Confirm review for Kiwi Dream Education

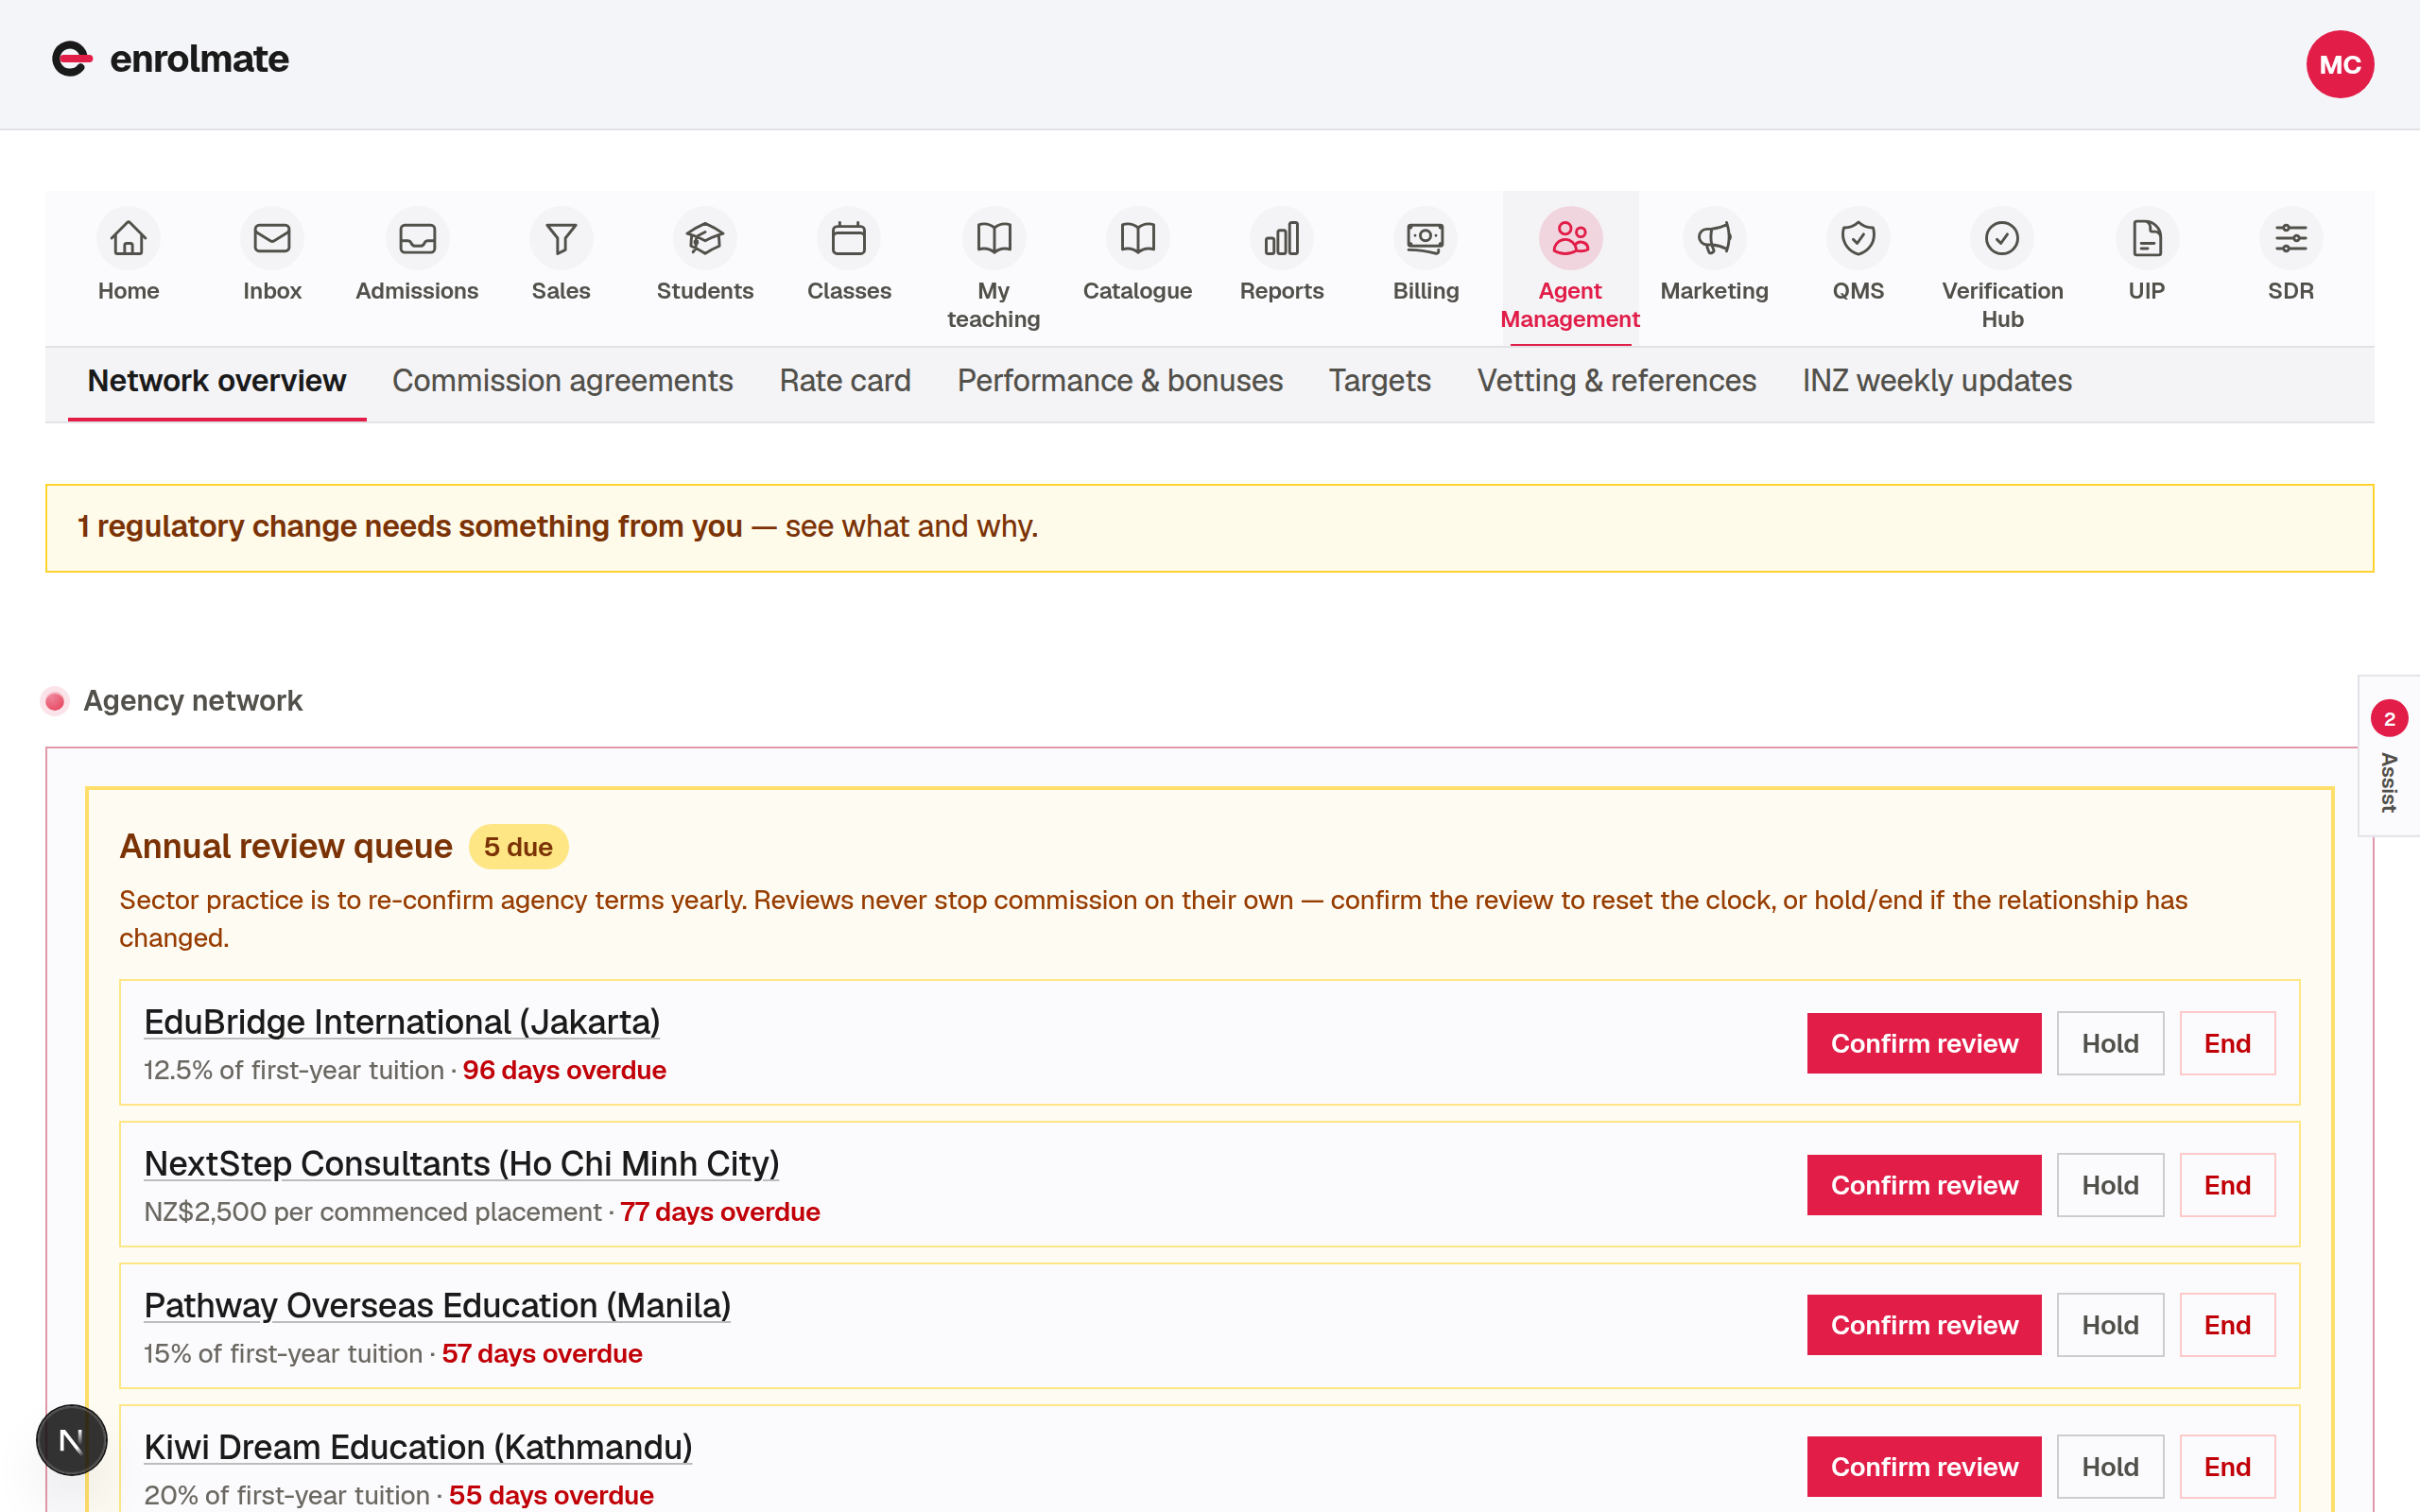click(1924, 1467)
